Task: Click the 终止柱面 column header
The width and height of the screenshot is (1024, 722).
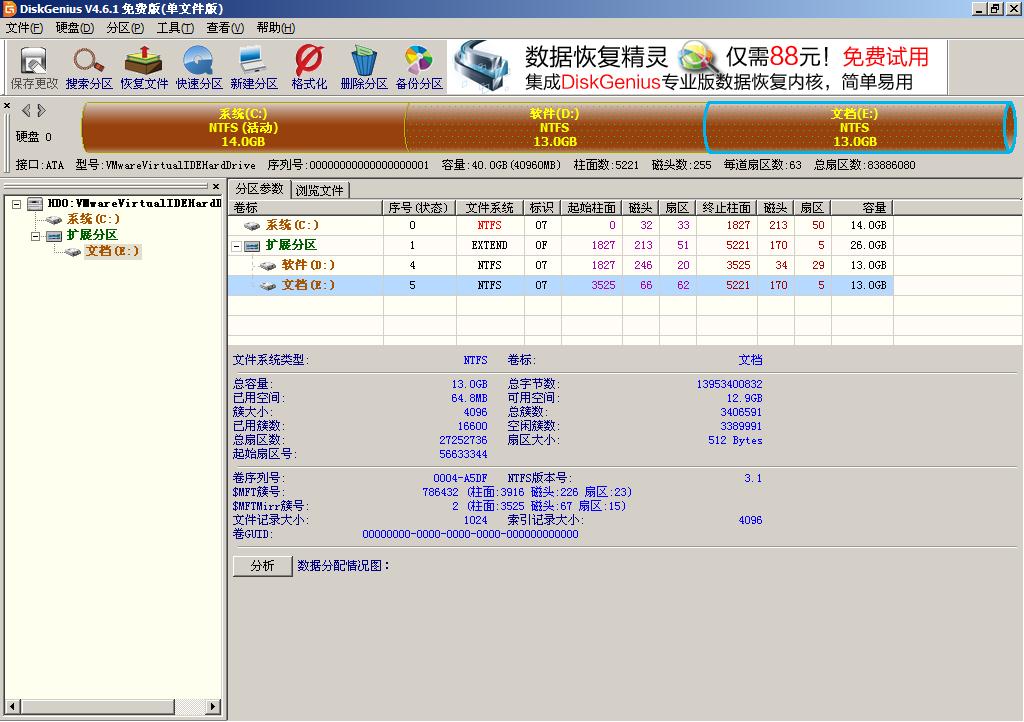Action: 726,208
